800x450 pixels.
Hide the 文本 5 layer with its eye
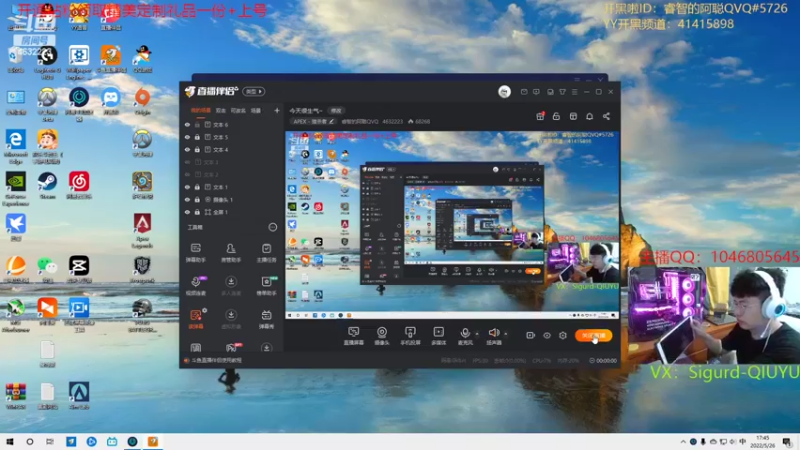coord(187,137)
